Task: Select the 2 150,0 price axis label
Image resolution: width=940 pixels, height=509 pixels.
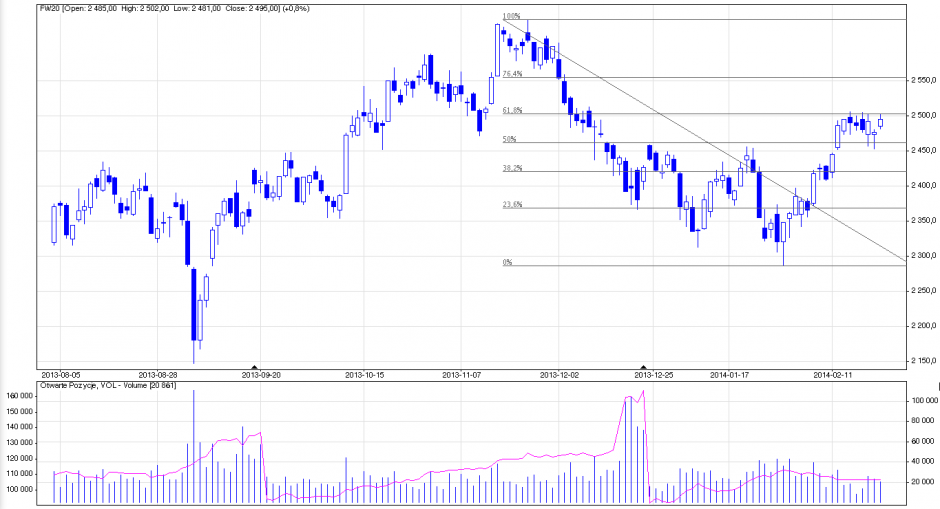Action: (x=923, y=362)
